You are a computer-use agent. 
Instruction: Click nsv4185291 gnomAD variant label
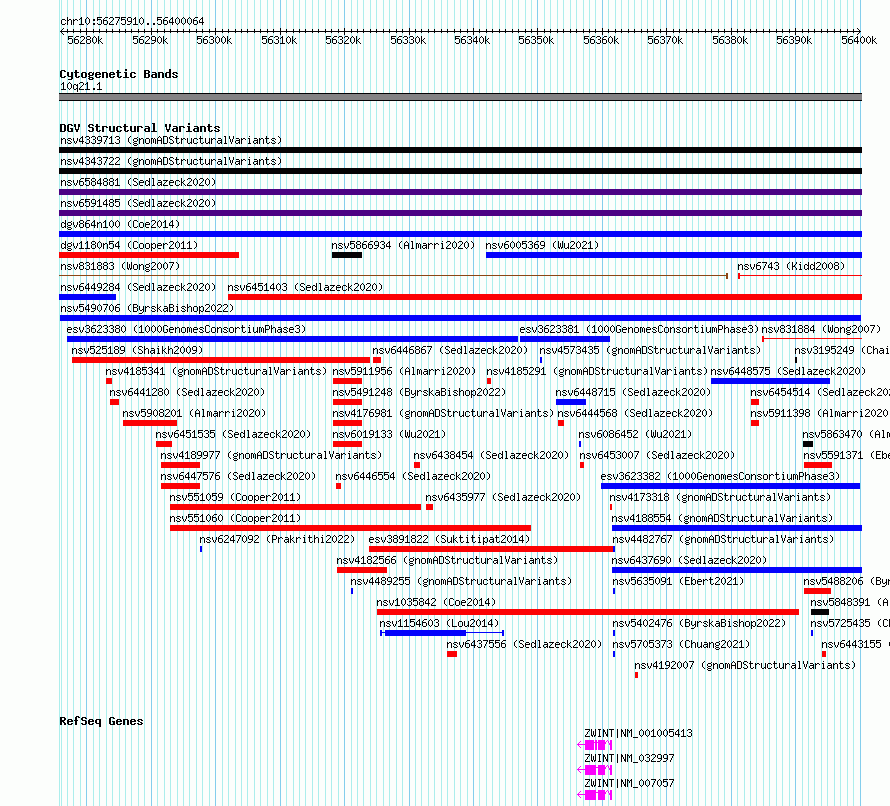tap(597, 371)
